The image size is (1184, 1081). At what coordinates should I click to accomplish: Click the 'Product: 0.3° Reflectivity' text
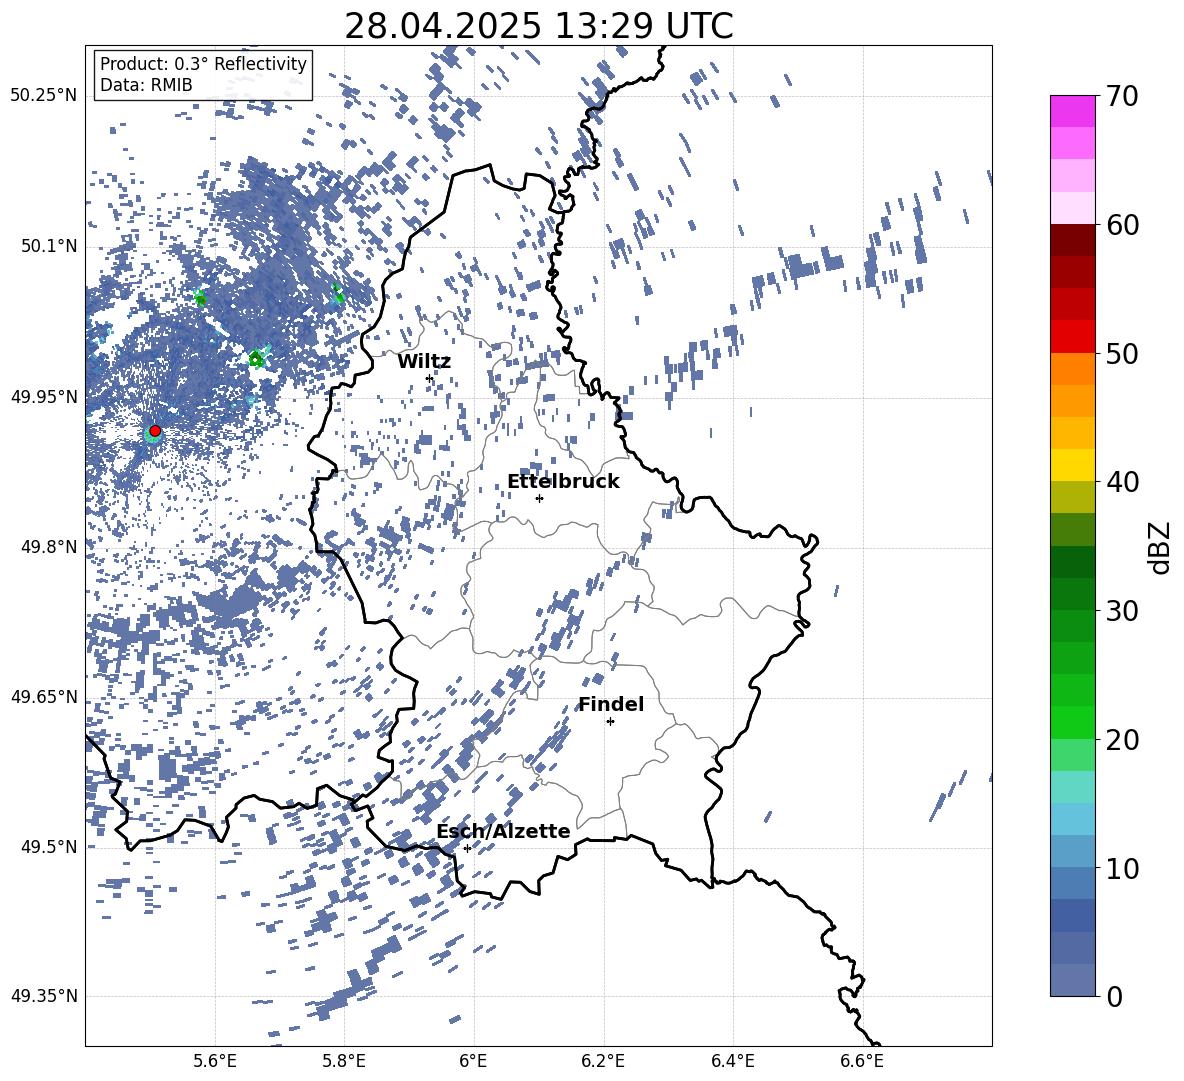point(203,64)
